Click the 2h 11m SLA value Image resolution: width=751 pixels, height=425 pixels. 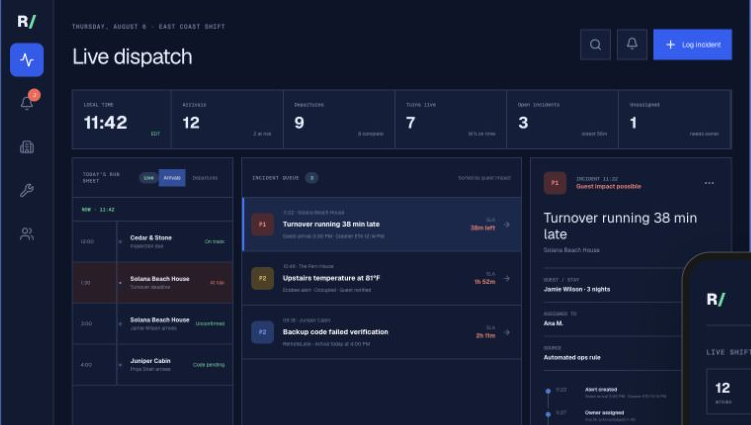coord(486,336)
